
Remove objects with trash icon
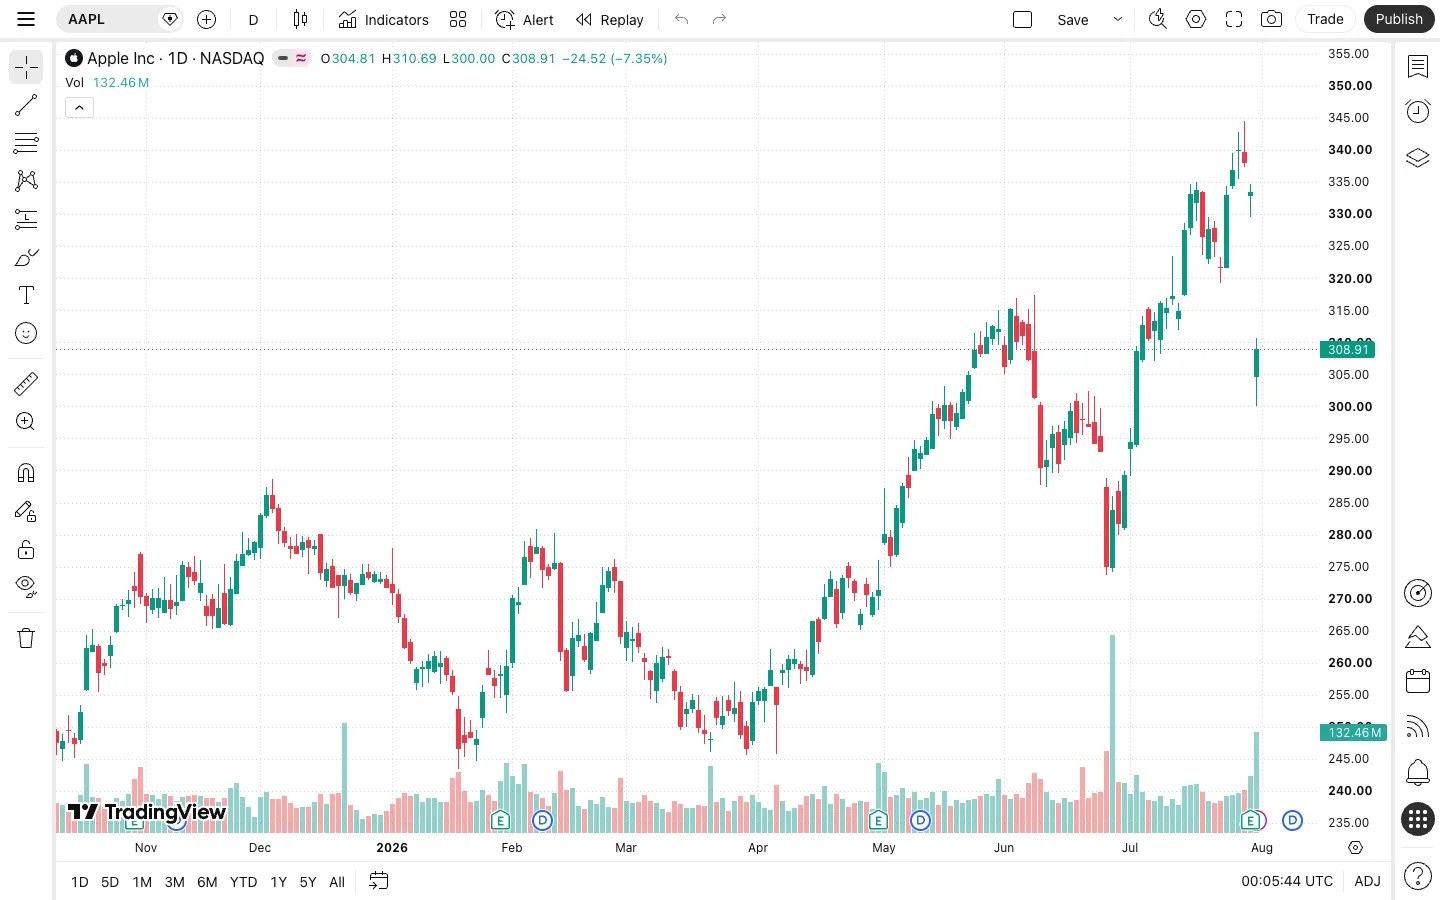point(26,638)
